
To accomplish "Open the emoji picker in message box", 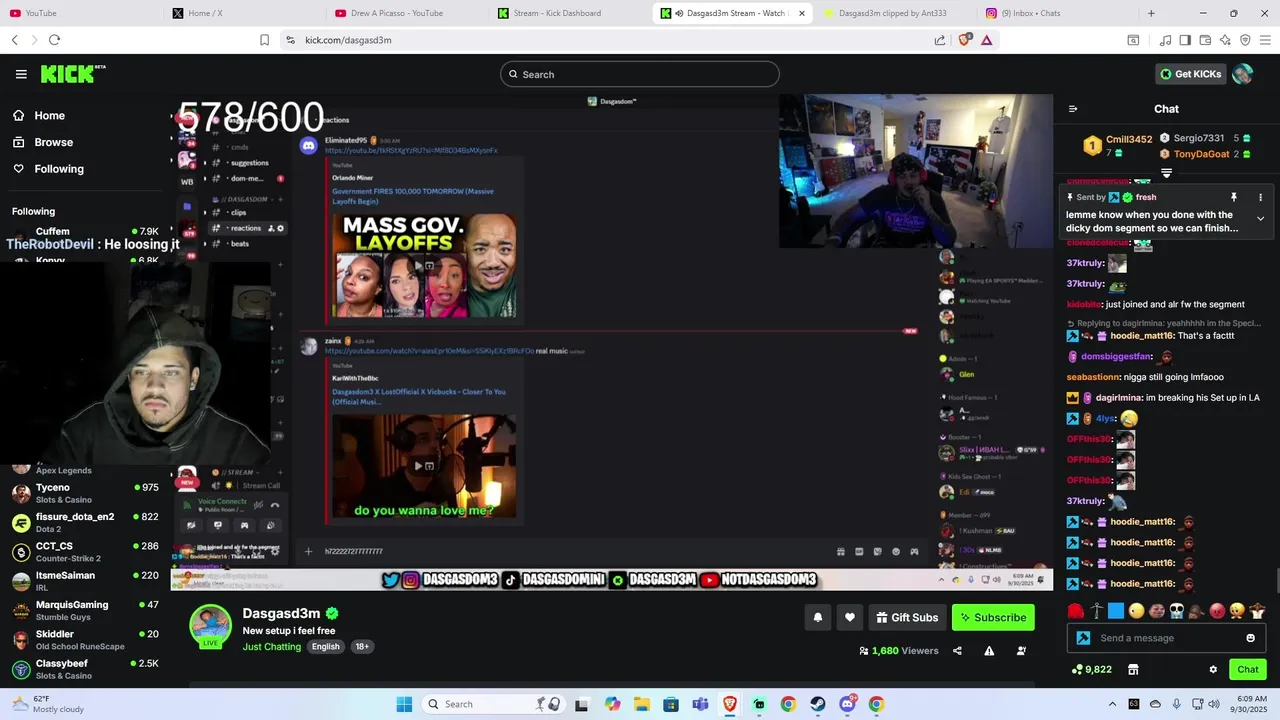I will coord(1250,638).
